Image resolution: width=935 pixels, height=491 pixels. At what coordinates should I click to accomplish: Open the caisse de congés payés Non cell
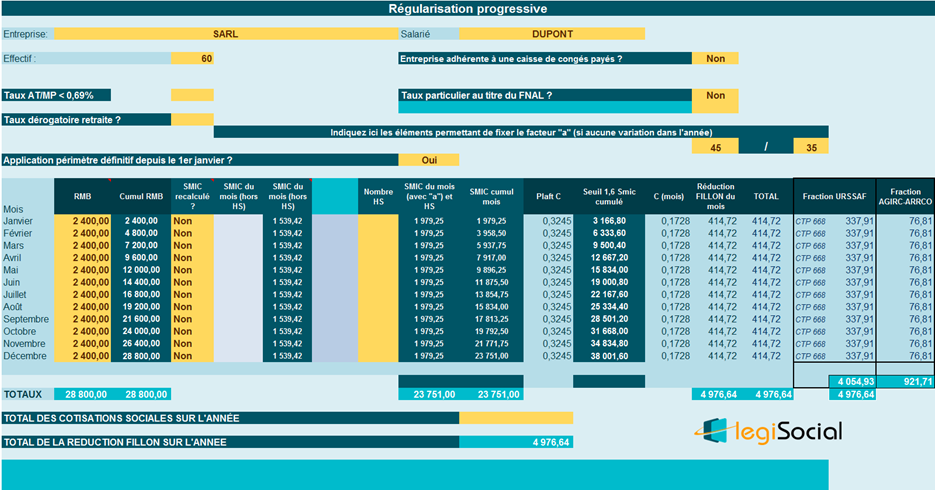715,58
